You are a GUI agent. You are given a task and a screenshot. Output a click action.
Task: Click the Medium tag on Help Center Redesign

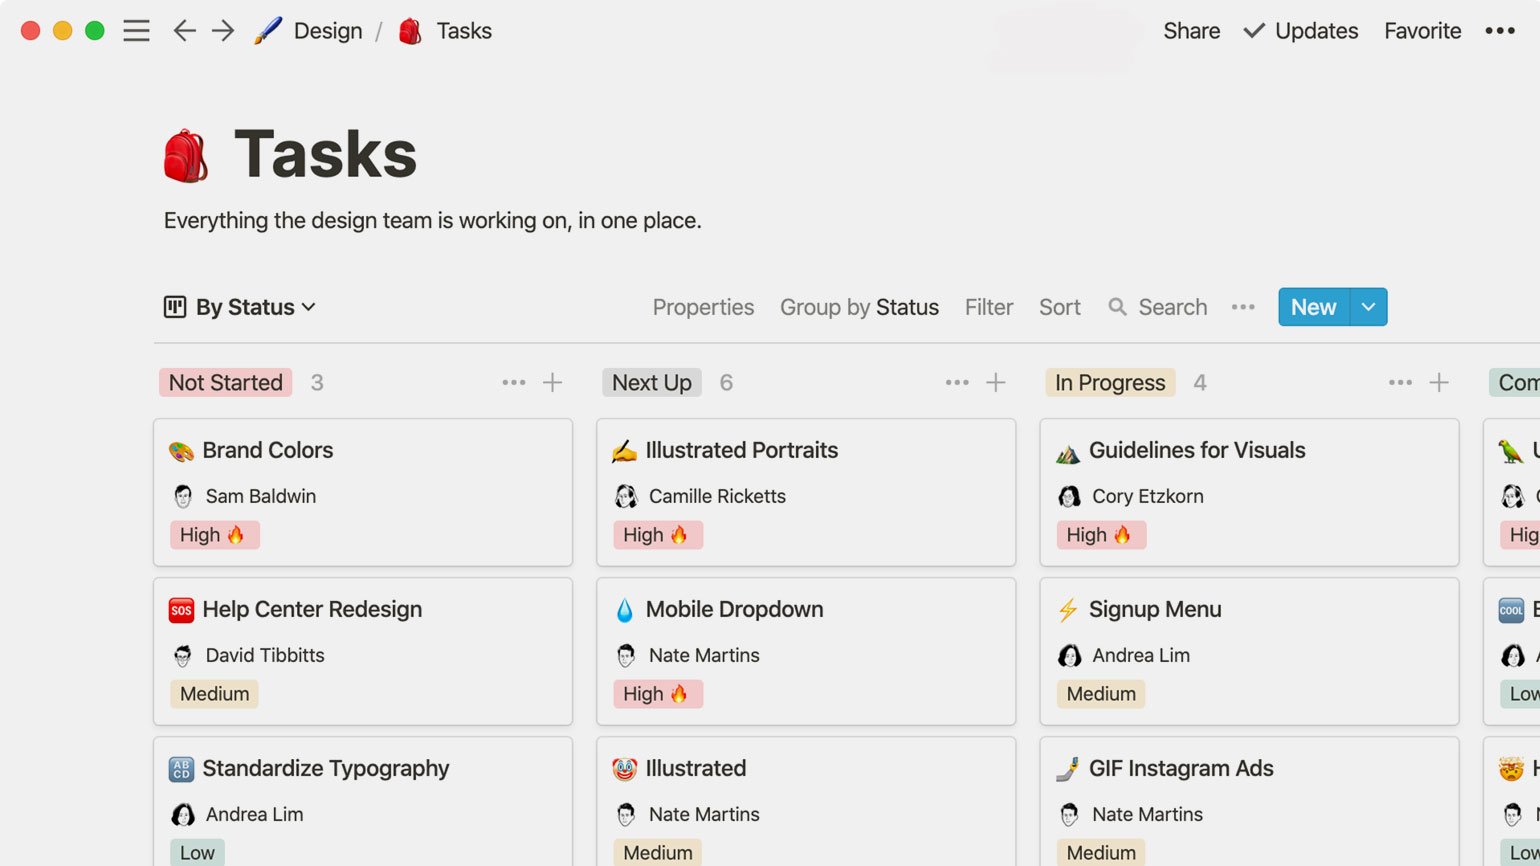tap(214, 694)
